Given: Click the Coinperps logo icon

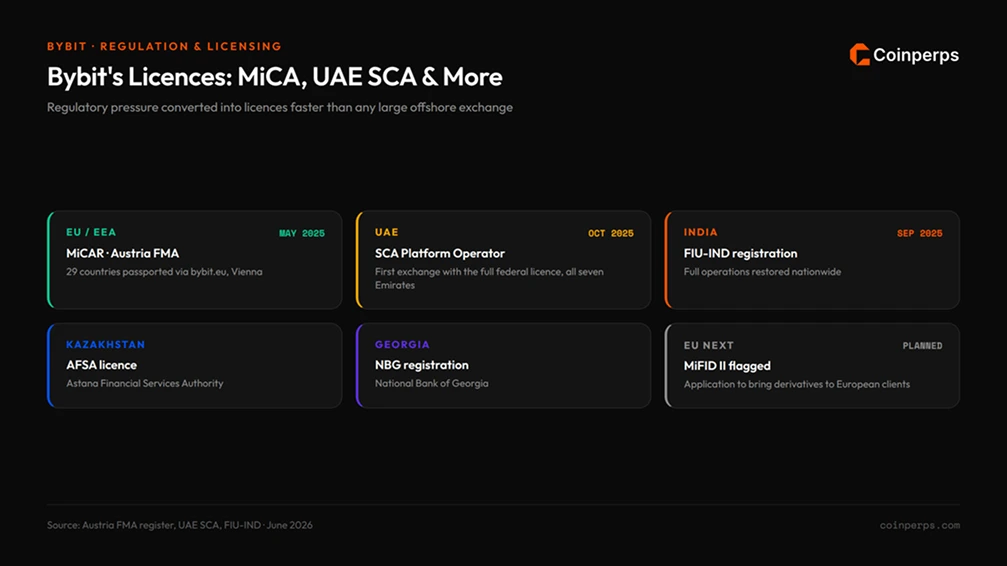Looking at the screenshot, I should click(859, 55).
